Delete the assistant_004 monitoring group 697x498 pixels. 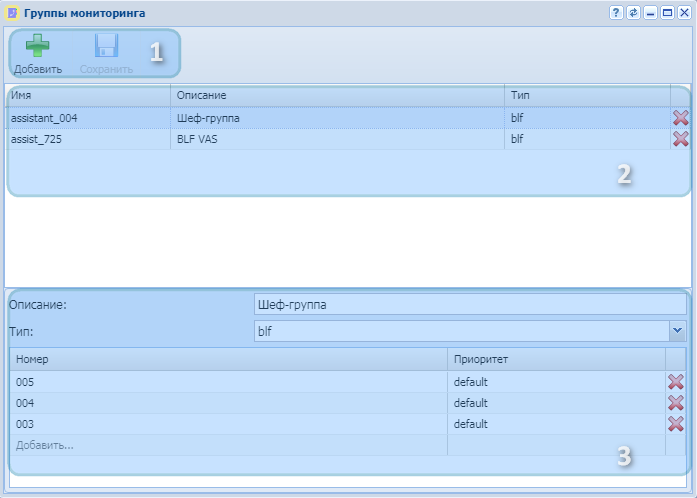(681, 118)
